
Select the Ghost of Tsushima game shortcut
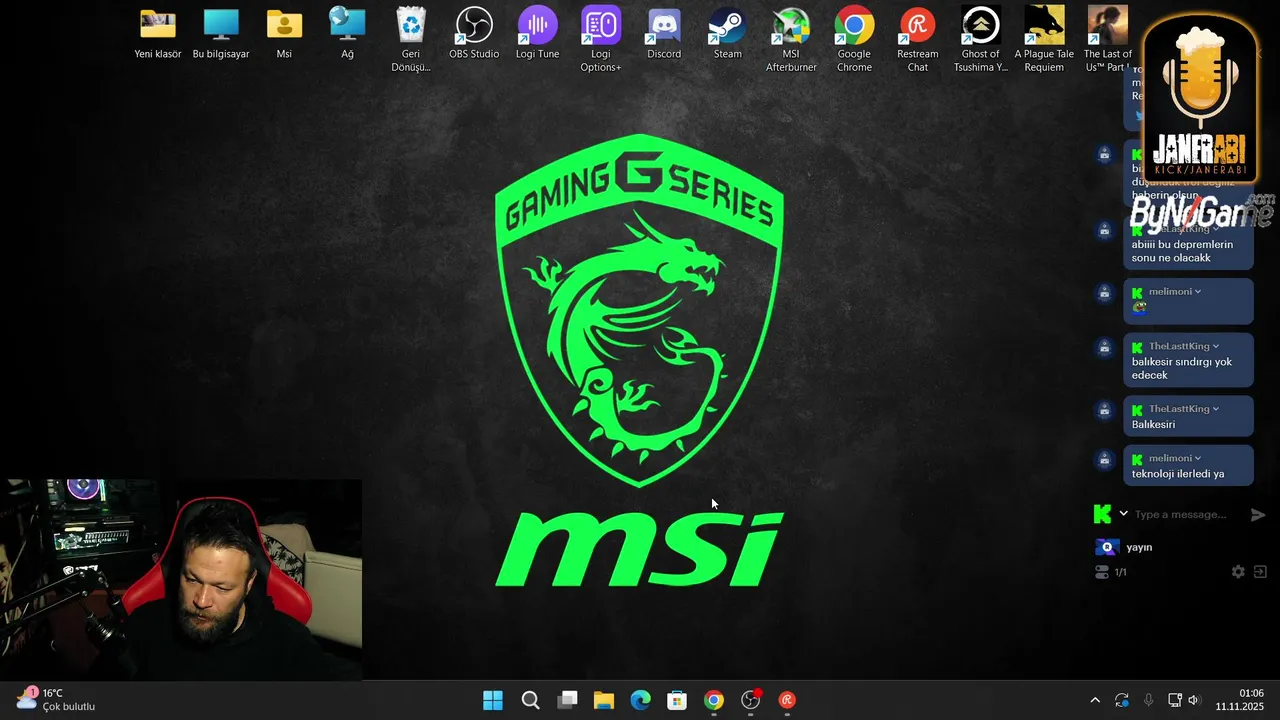(981, 40)
